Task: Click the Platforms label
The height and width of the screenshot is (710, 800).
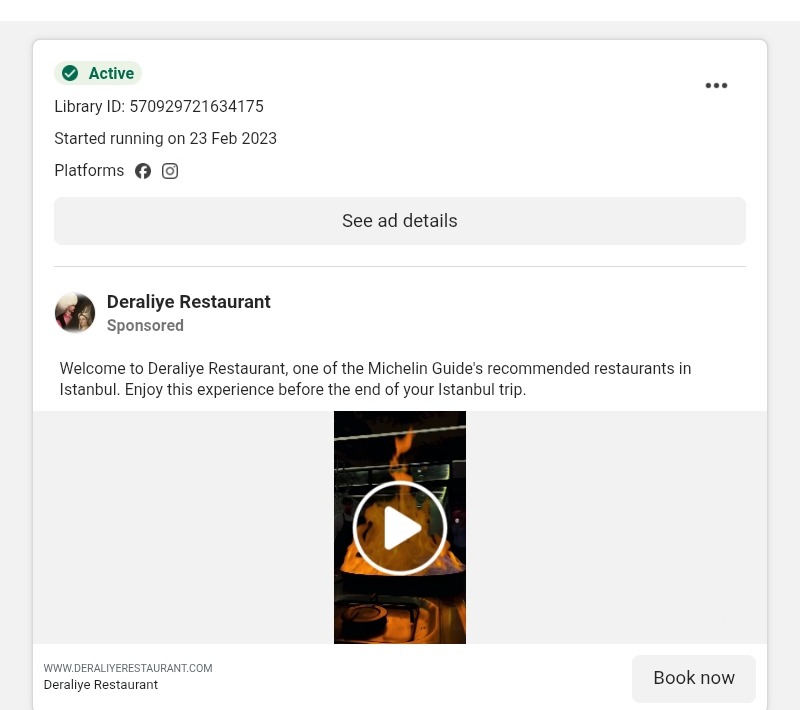Action: 89,171
